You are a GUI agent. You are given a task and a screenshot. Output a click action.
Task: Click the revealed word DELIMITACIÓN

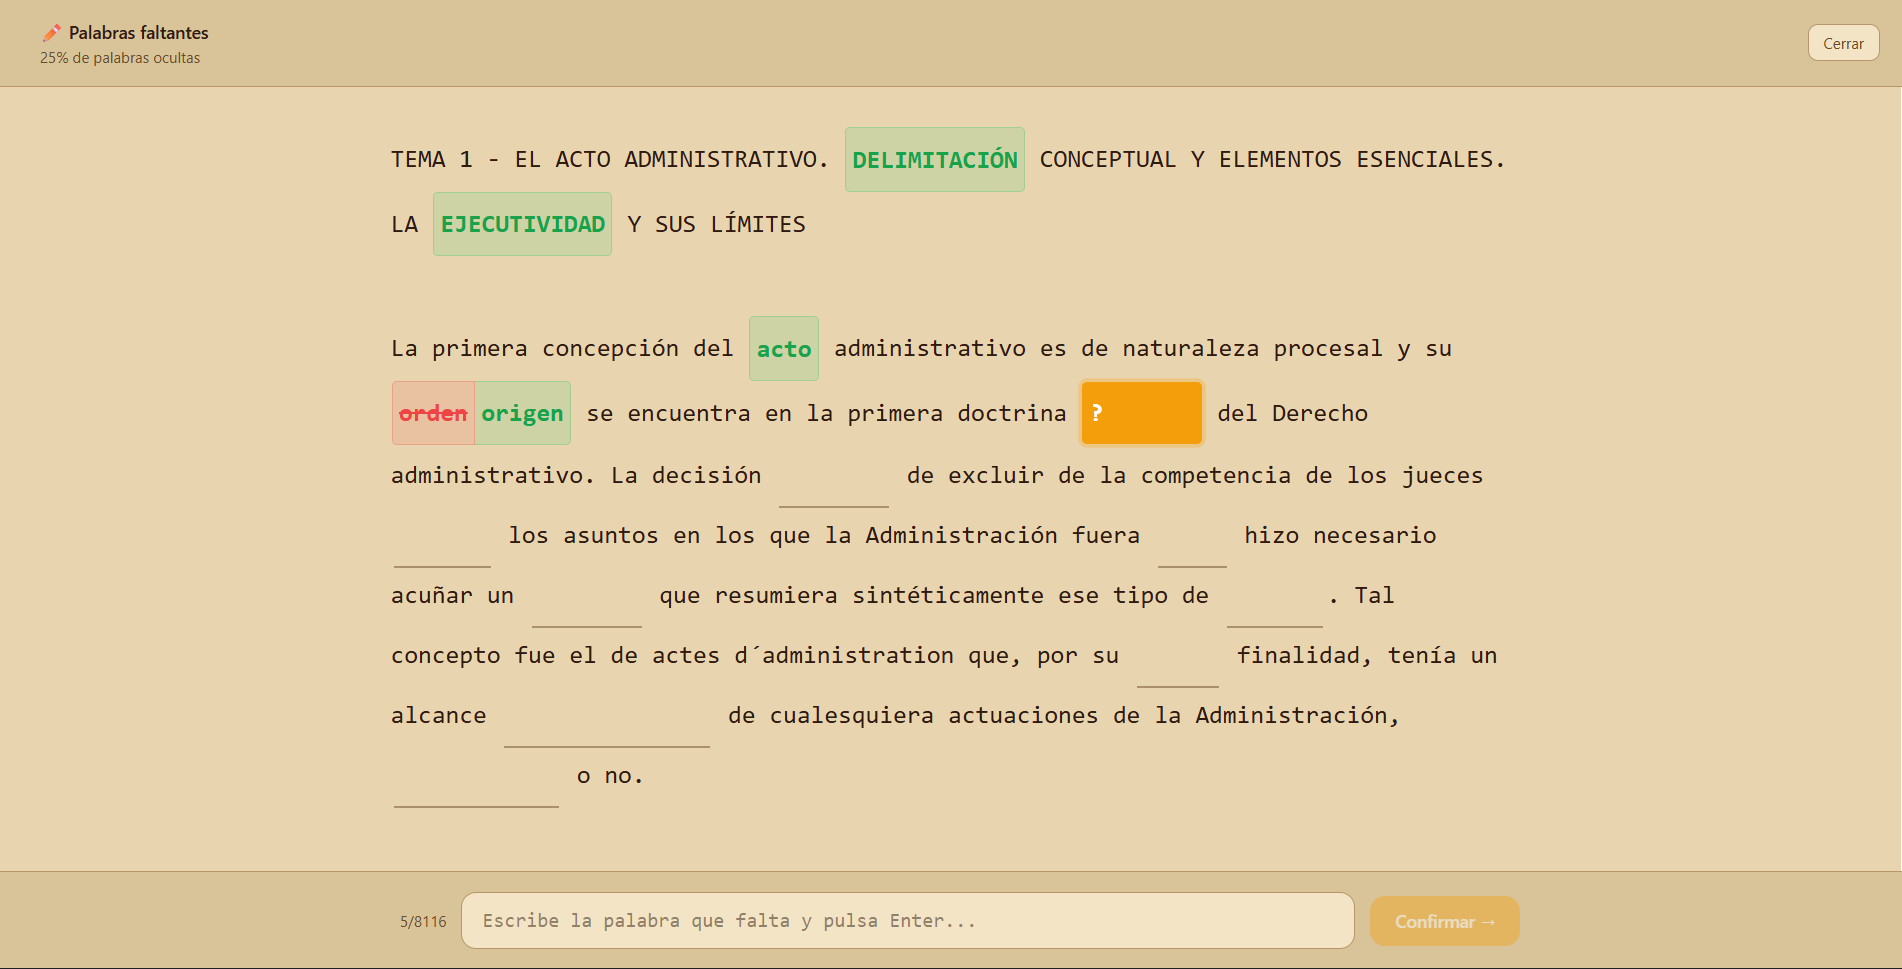point(934,160)
